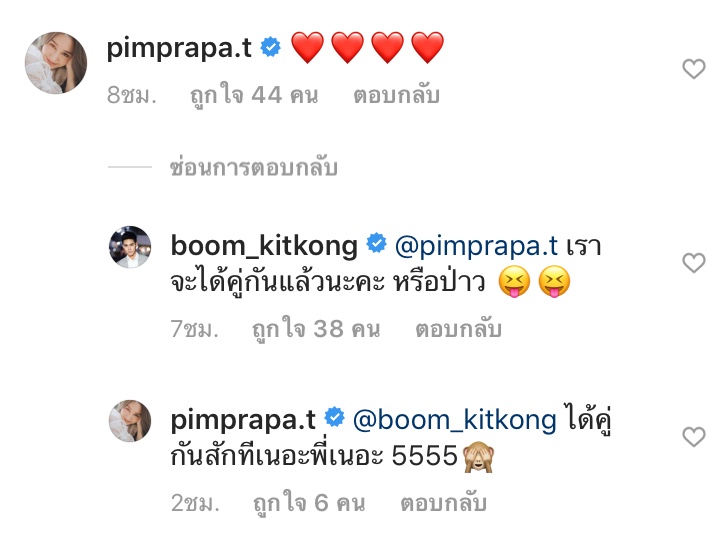View the 6 likes on last reply
This screenshot has width=710, height=548.
pyautogui.click(x=309, y=503)
